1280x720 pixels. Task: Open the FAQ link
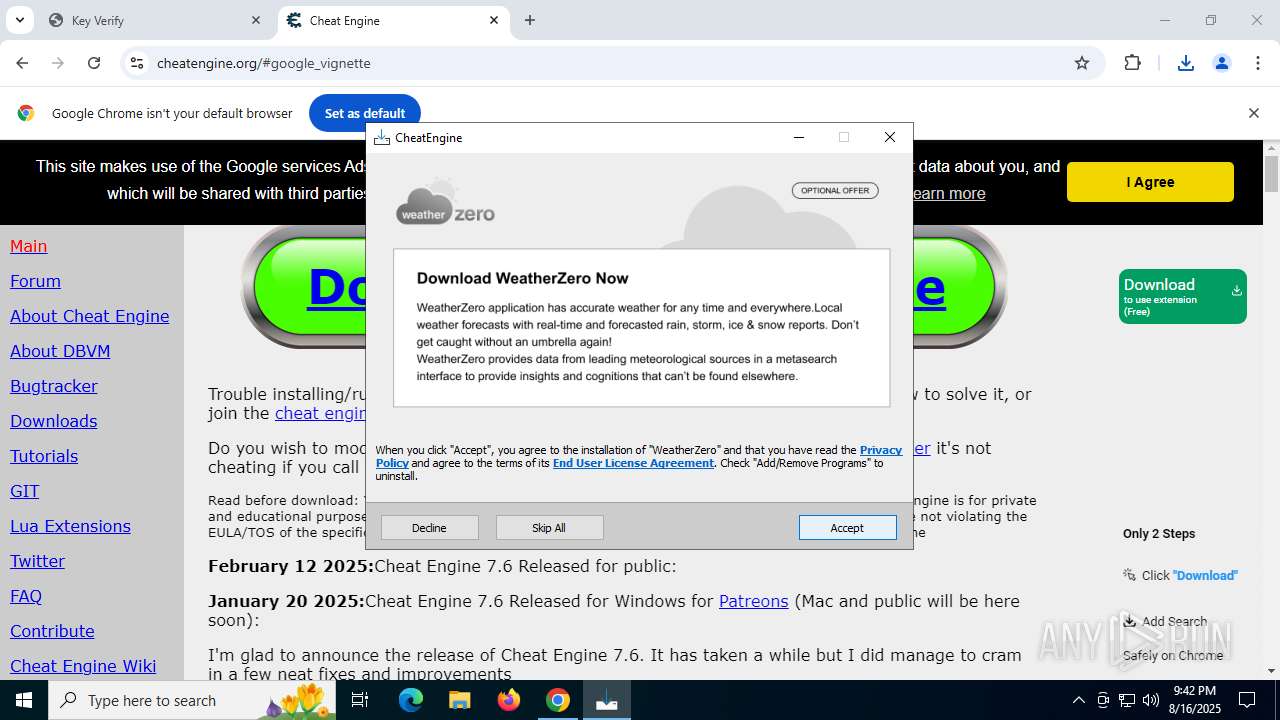pyautogui.click(x=26, y=596)
